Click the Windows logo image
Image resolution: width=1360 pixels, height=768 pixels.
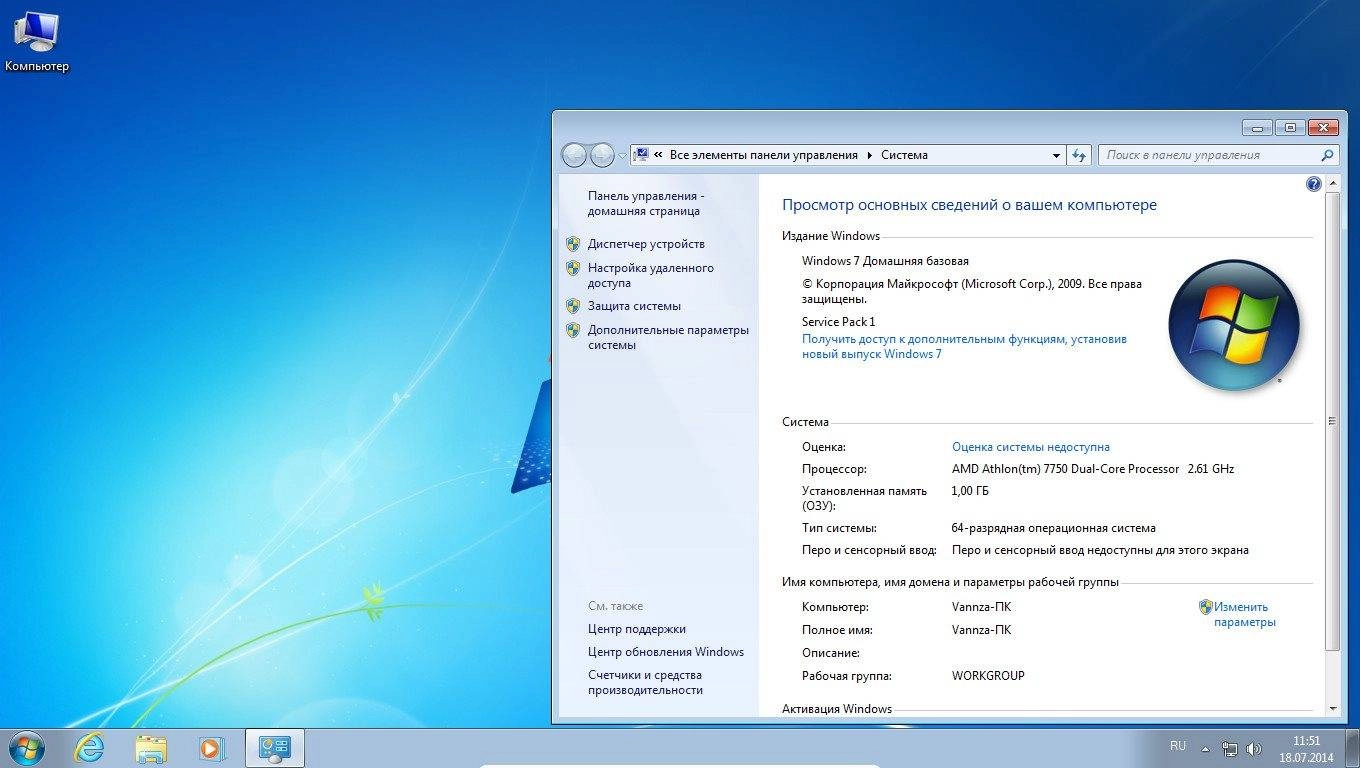1234,325
